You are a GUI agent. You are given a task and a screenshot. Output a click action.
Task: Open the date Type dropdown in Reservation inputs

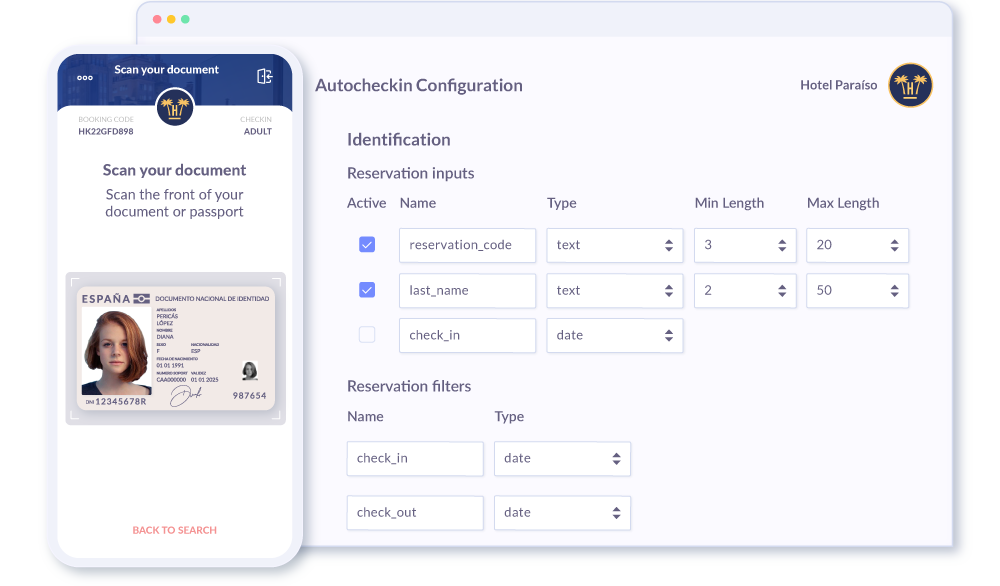point(615,335)
